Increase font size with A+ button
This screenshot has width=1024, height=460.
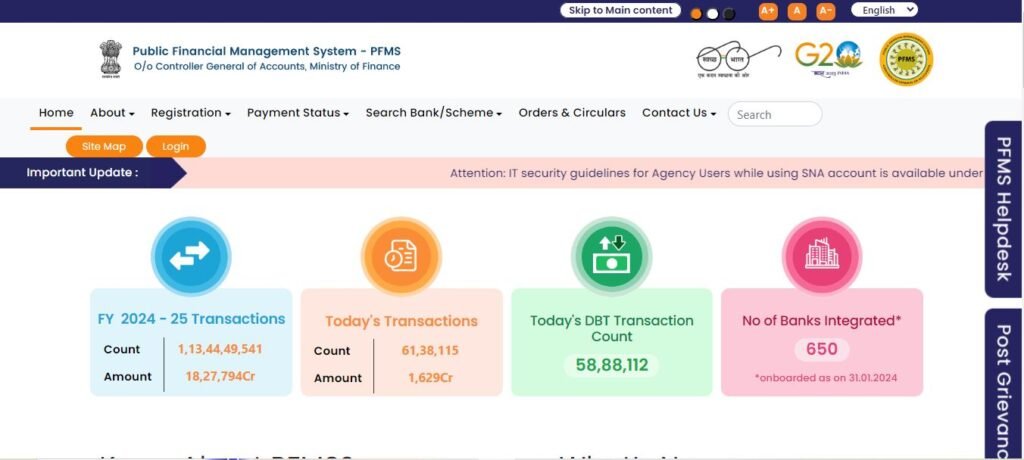(768, 11)
